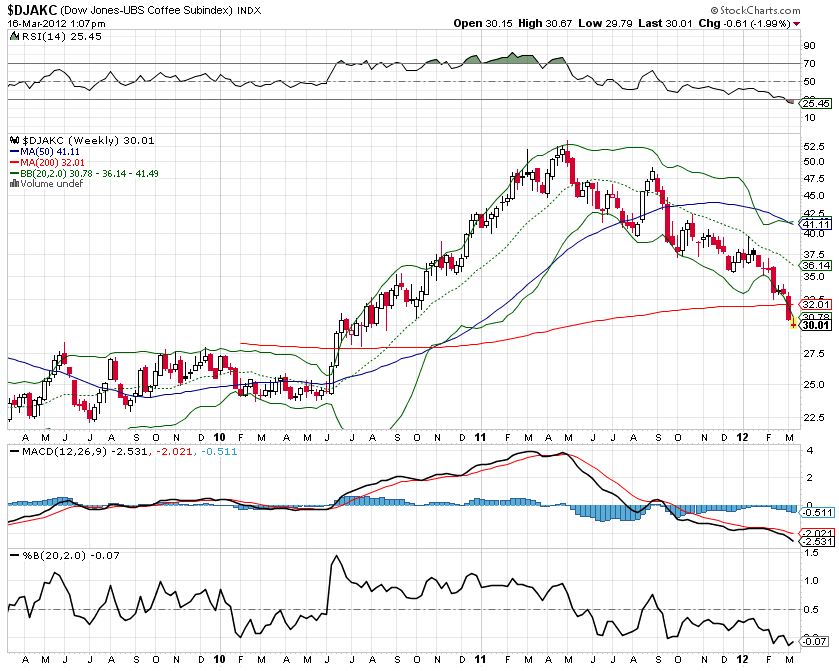
Task: Click the 'MA(50) 41.11' legend entry
Action: tap(50, 152)
